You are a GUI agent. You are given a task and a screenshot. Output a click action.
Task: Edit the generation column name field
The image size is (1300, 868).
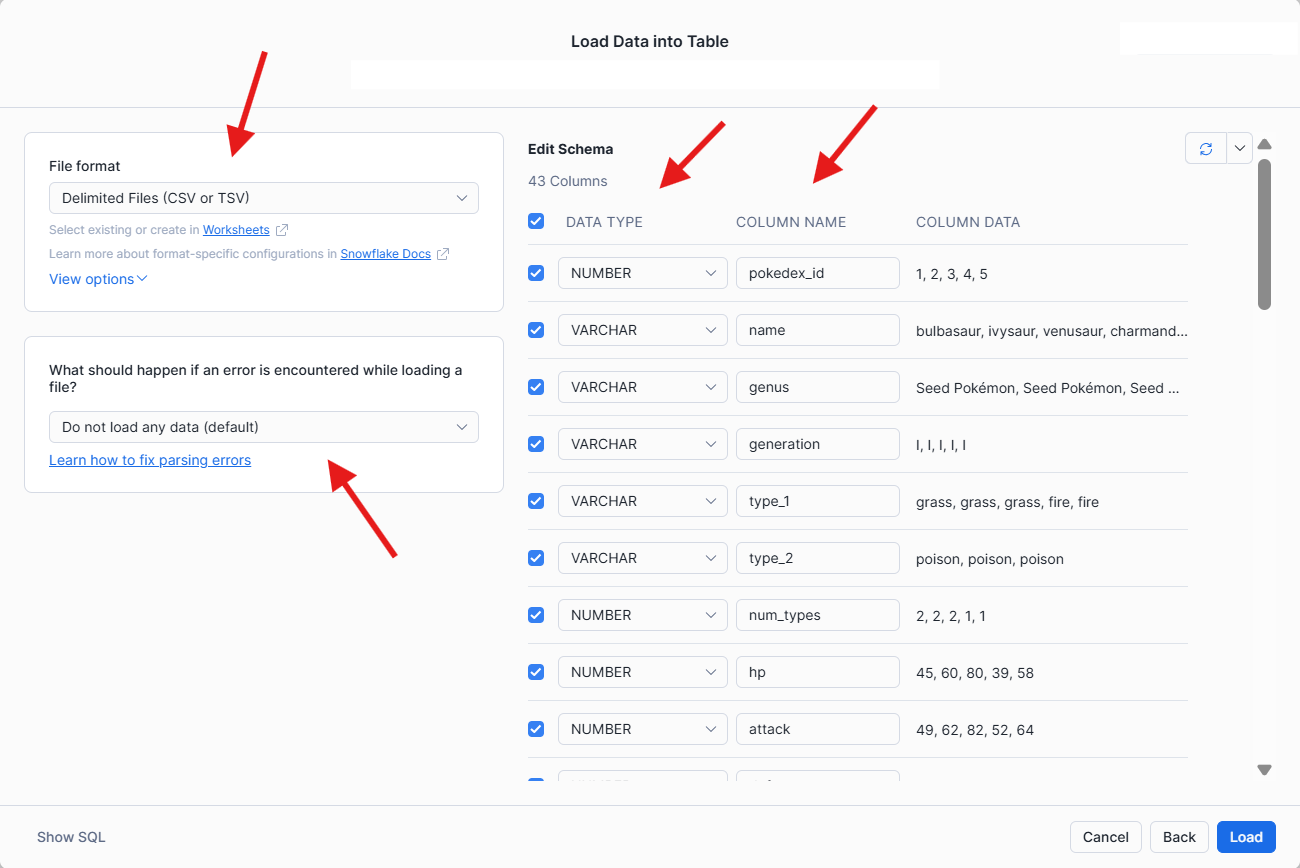[818, 444]
